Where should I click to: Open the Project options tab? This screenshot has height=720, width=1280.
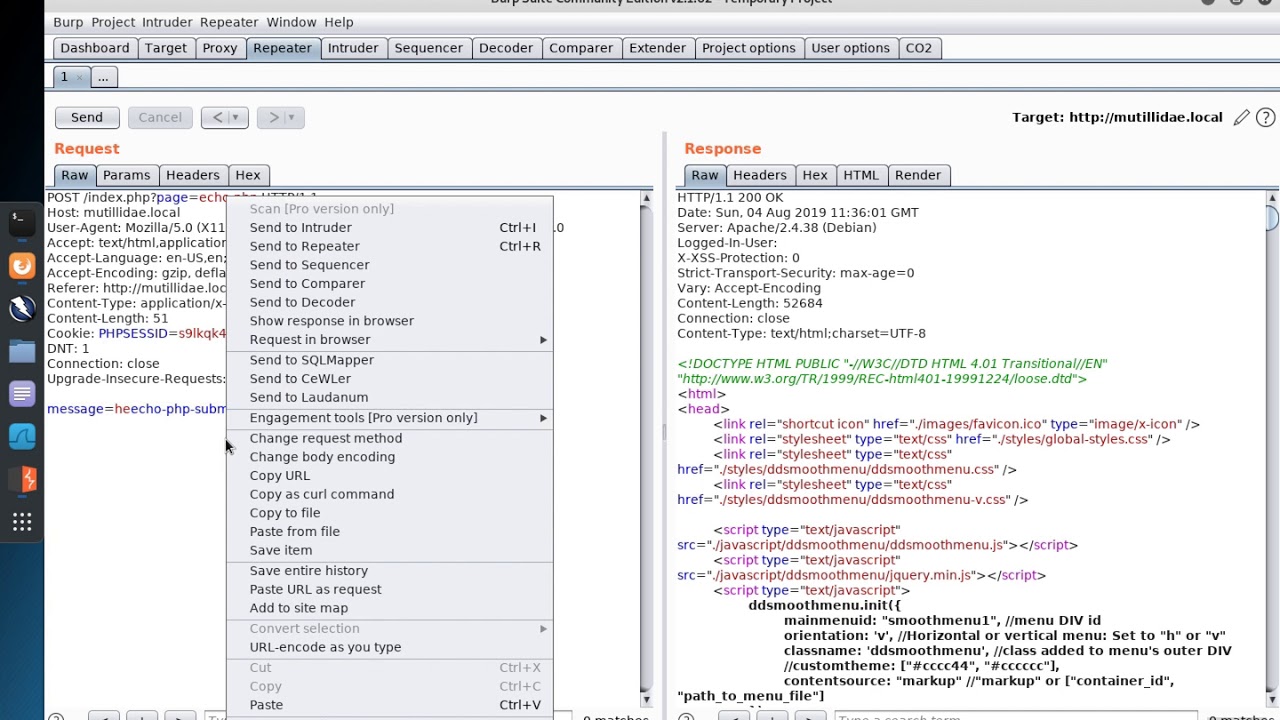[749, 48]
